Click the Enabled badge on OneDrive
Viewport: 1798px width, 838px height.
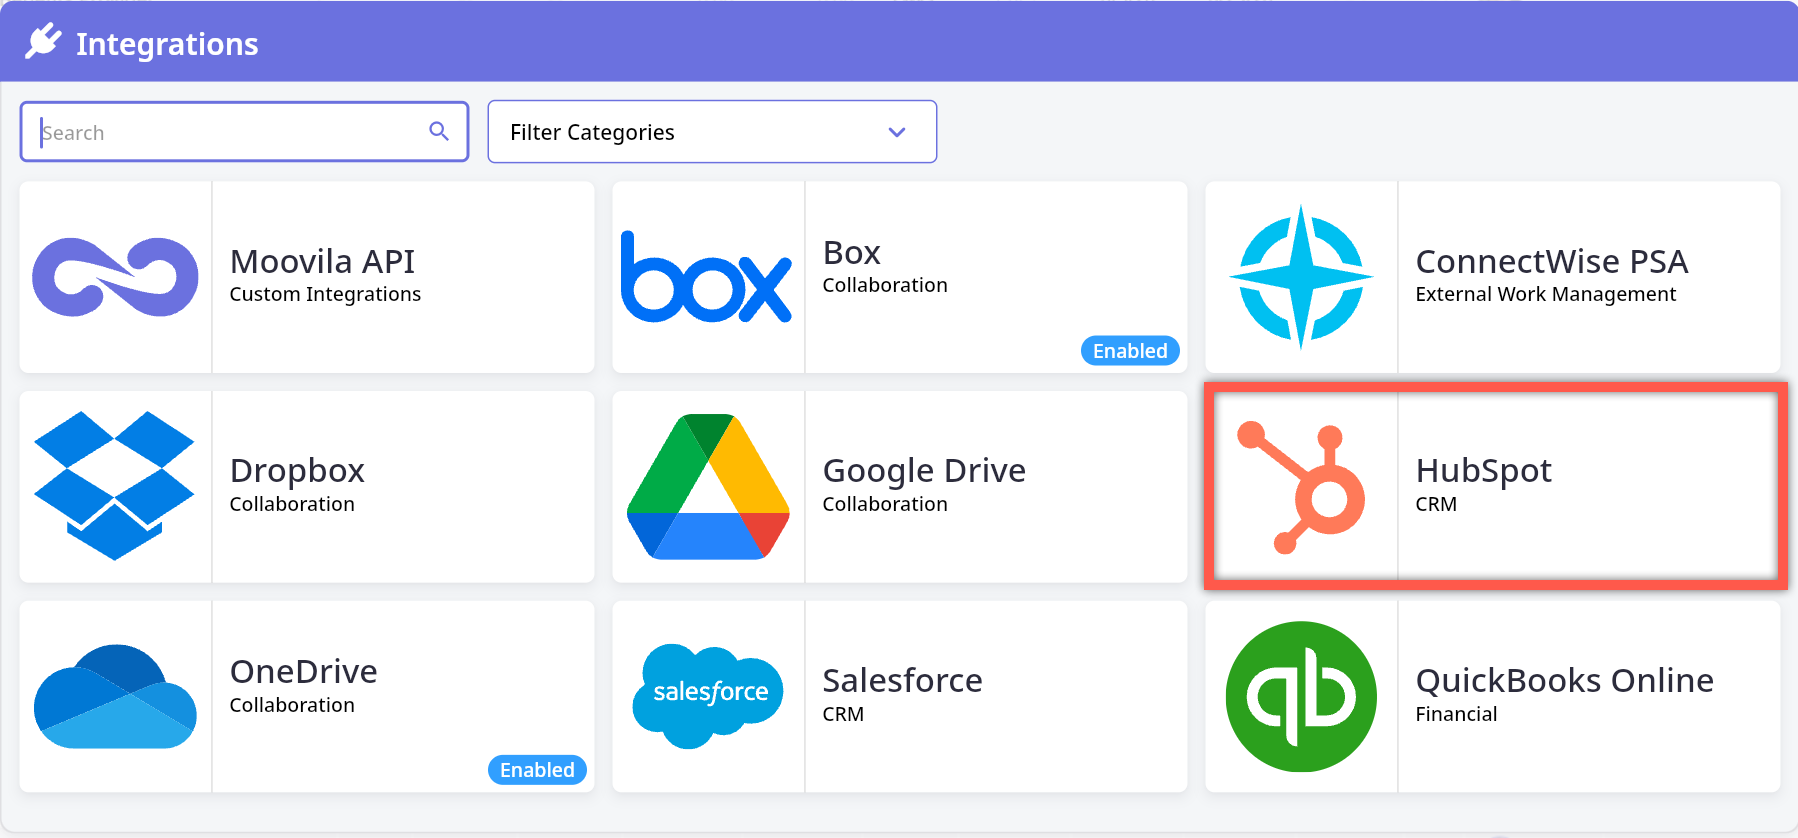(x=537, y=770)
